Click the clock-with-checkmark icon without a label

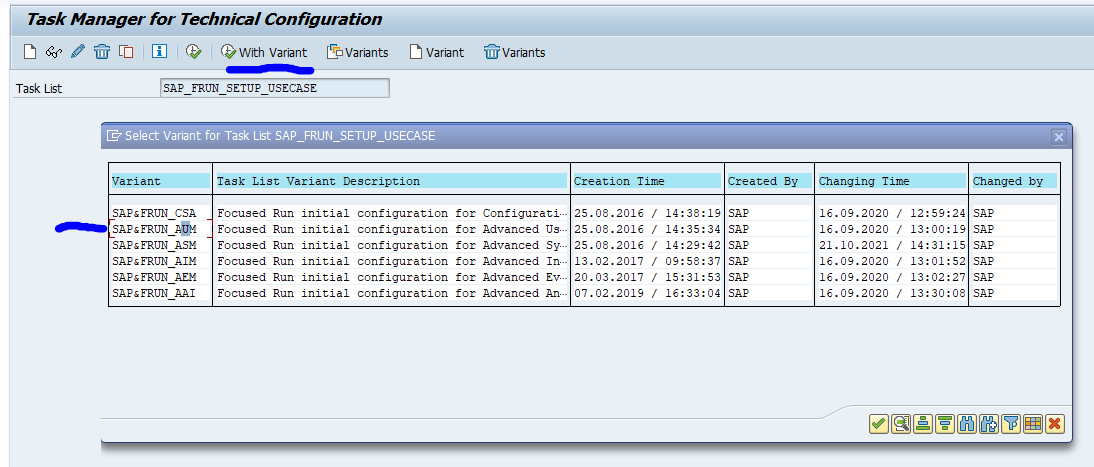(193, 52)
